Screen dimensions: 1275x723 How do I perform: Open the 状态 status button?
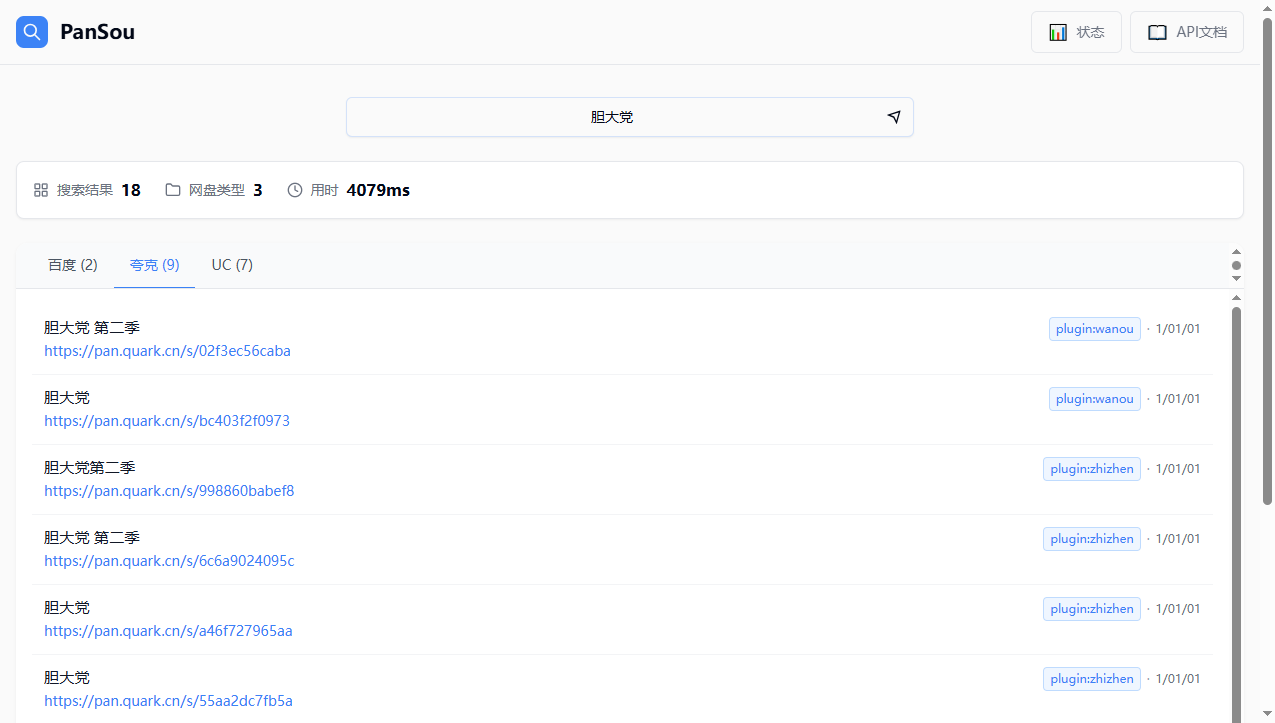(x=1076, y=32)
